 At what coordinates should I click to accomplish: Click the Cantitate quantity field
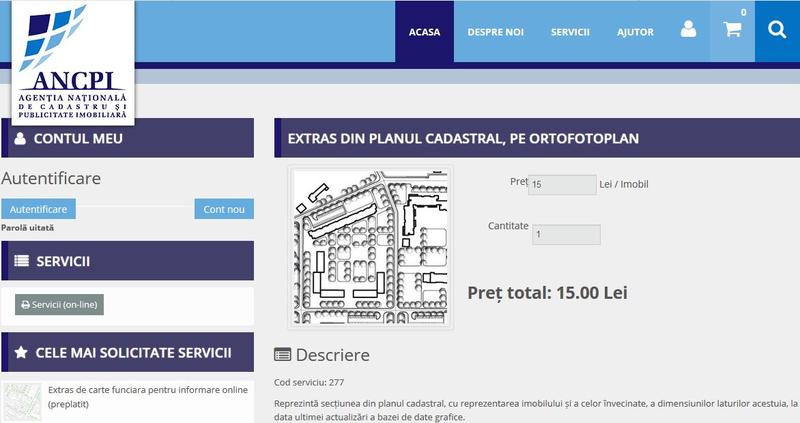[566, 235]
